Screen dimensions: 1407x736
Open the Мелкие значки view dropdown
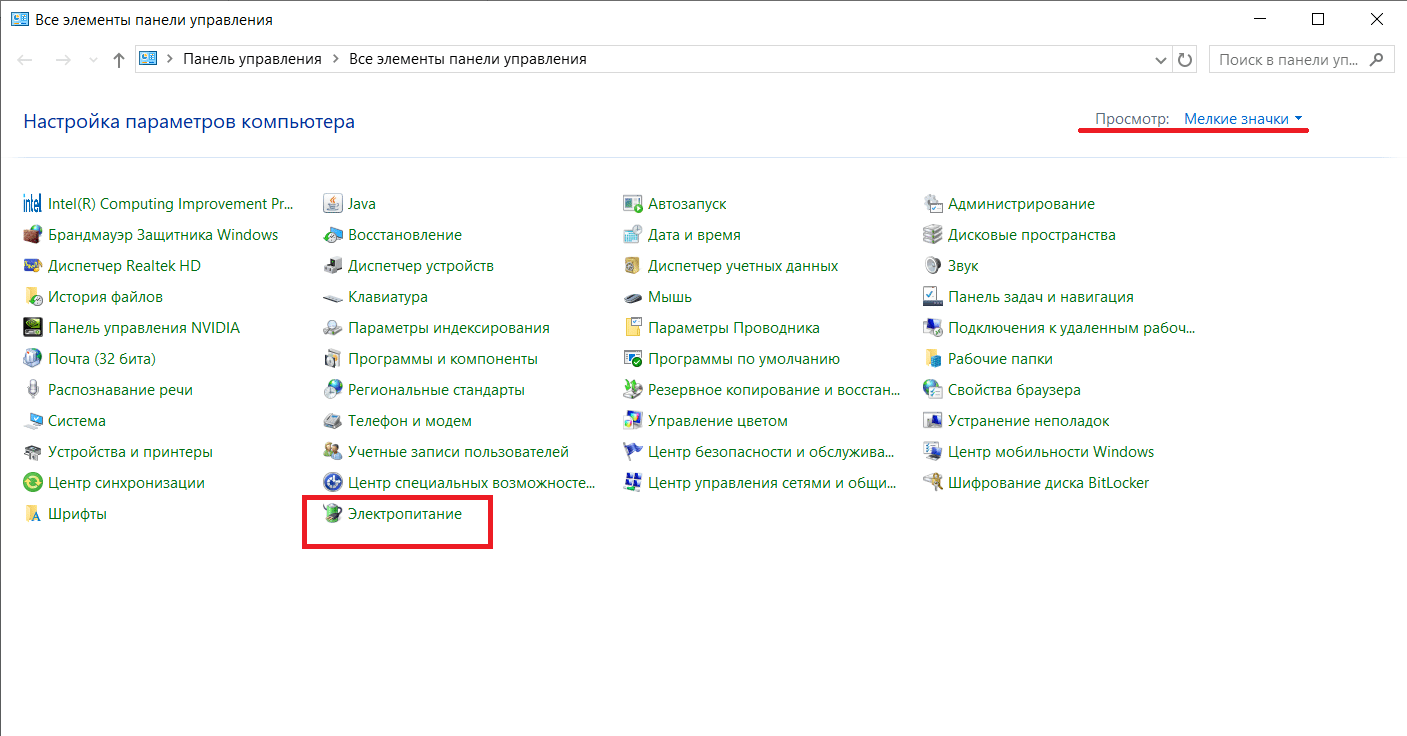click(x=1236, y=118)
